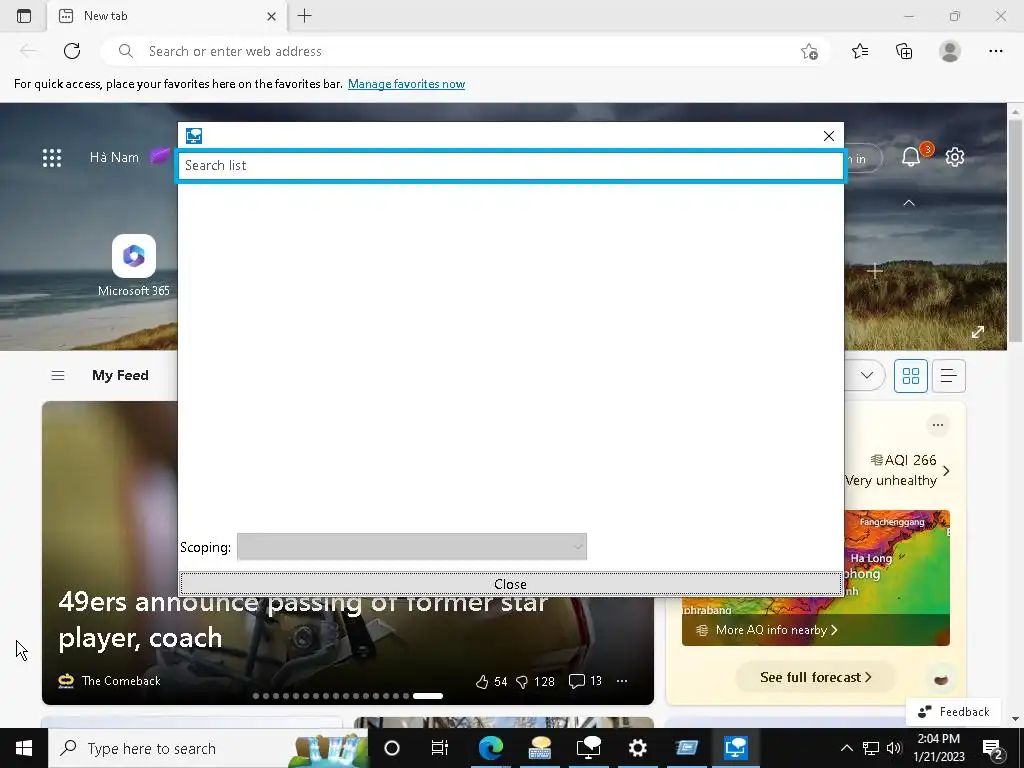Focus taskbar Type here to search box

[x=208, y=748]
